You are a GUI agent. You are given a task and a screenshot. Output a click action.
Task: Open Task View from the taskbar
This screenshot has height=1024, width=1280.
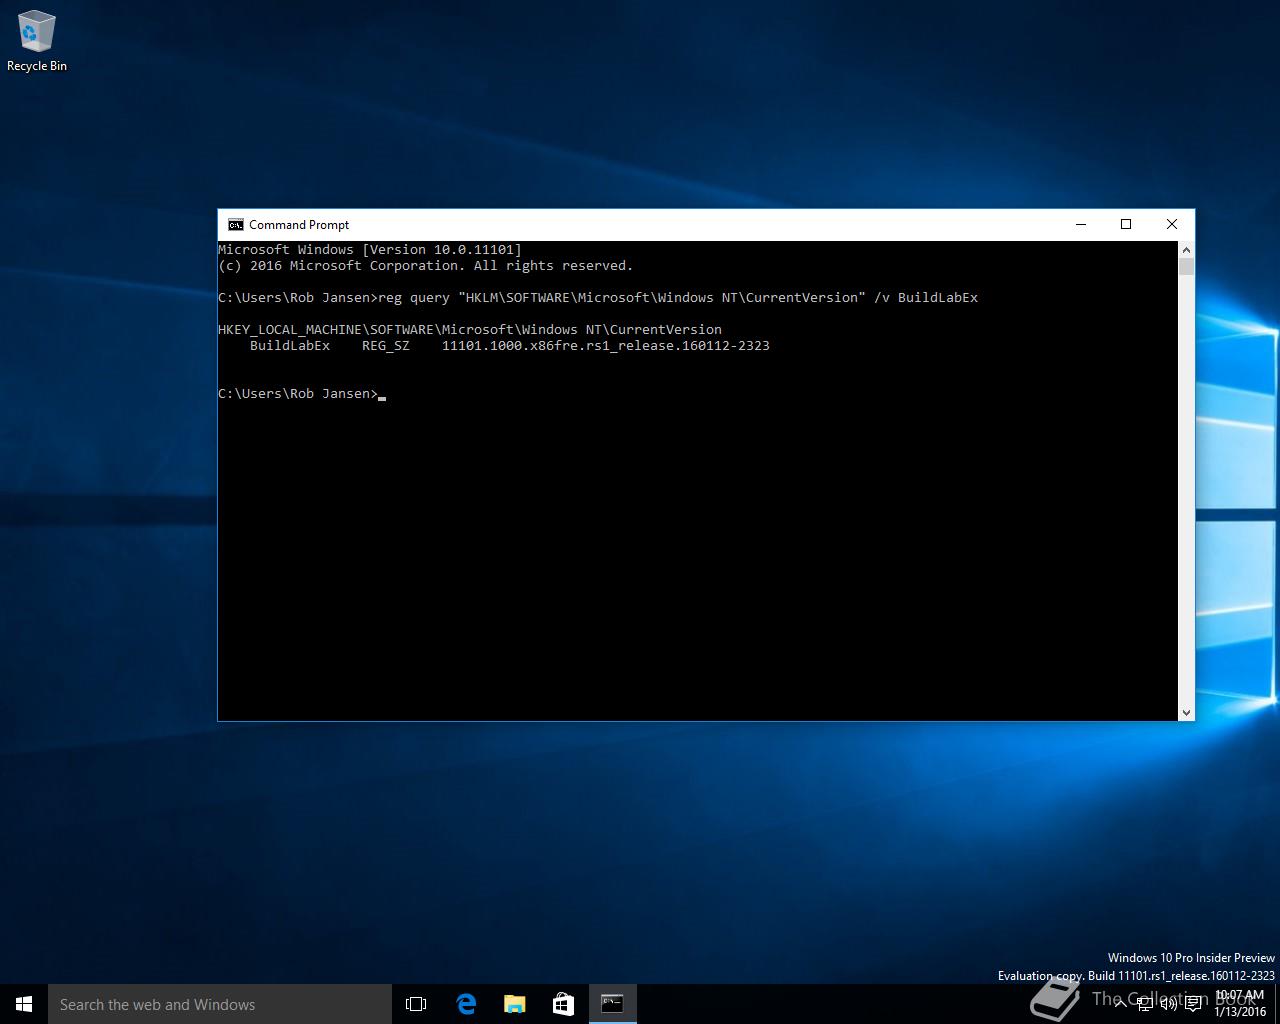point(416,1004)
